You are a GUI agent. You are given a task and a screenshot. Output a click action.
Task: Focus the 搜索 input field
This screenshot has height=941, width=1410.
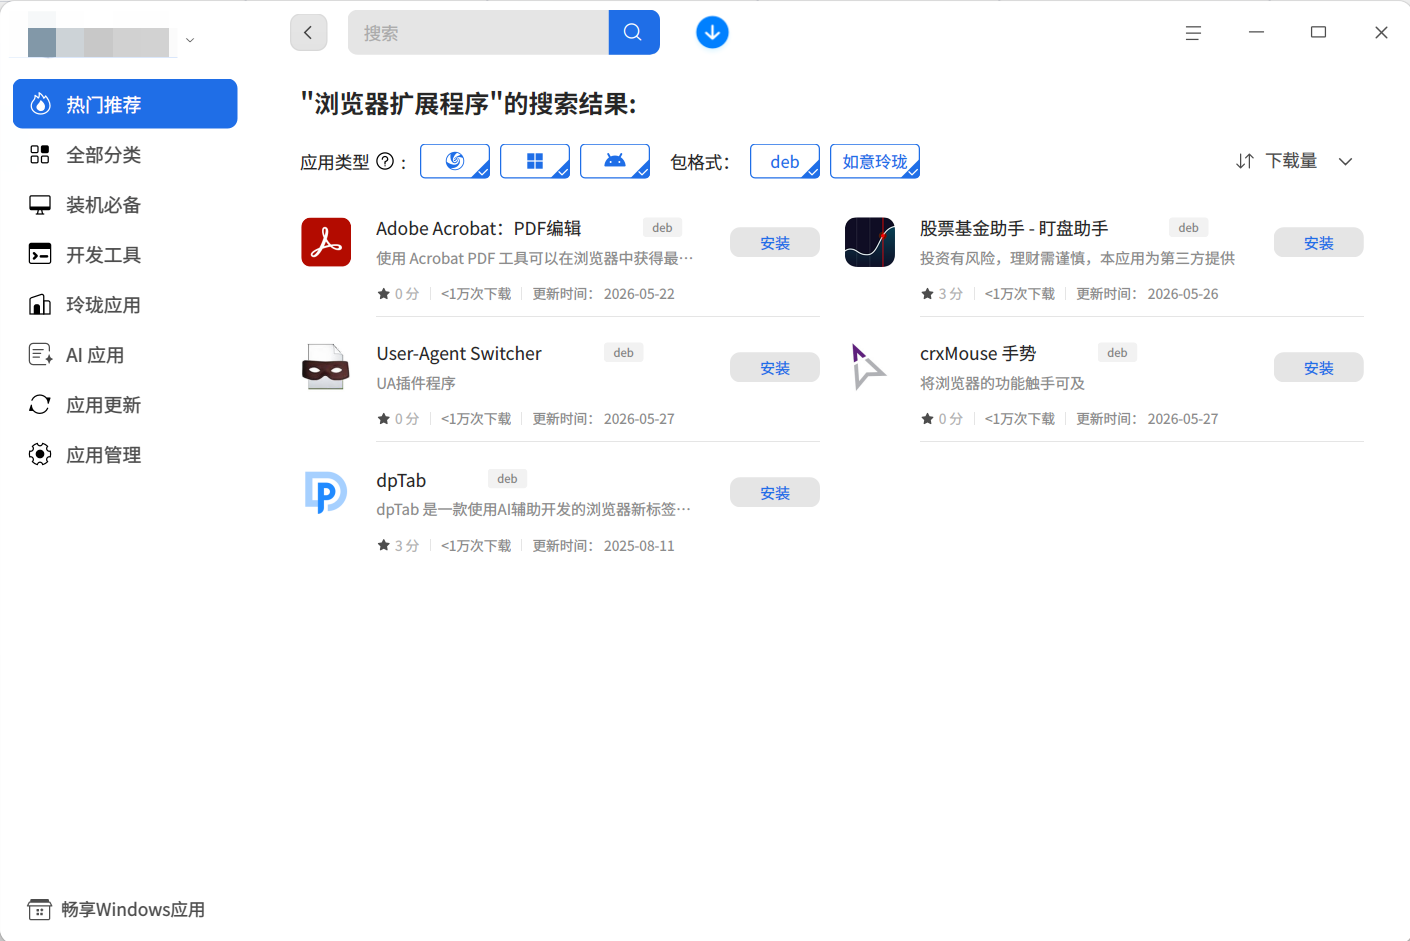(x=478, y=33)
